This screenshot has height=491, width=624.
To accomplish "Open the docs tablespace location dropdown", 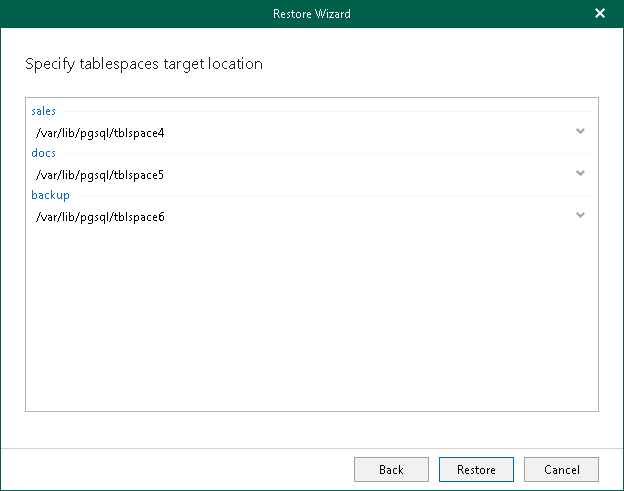I will [x=580, y=173].
